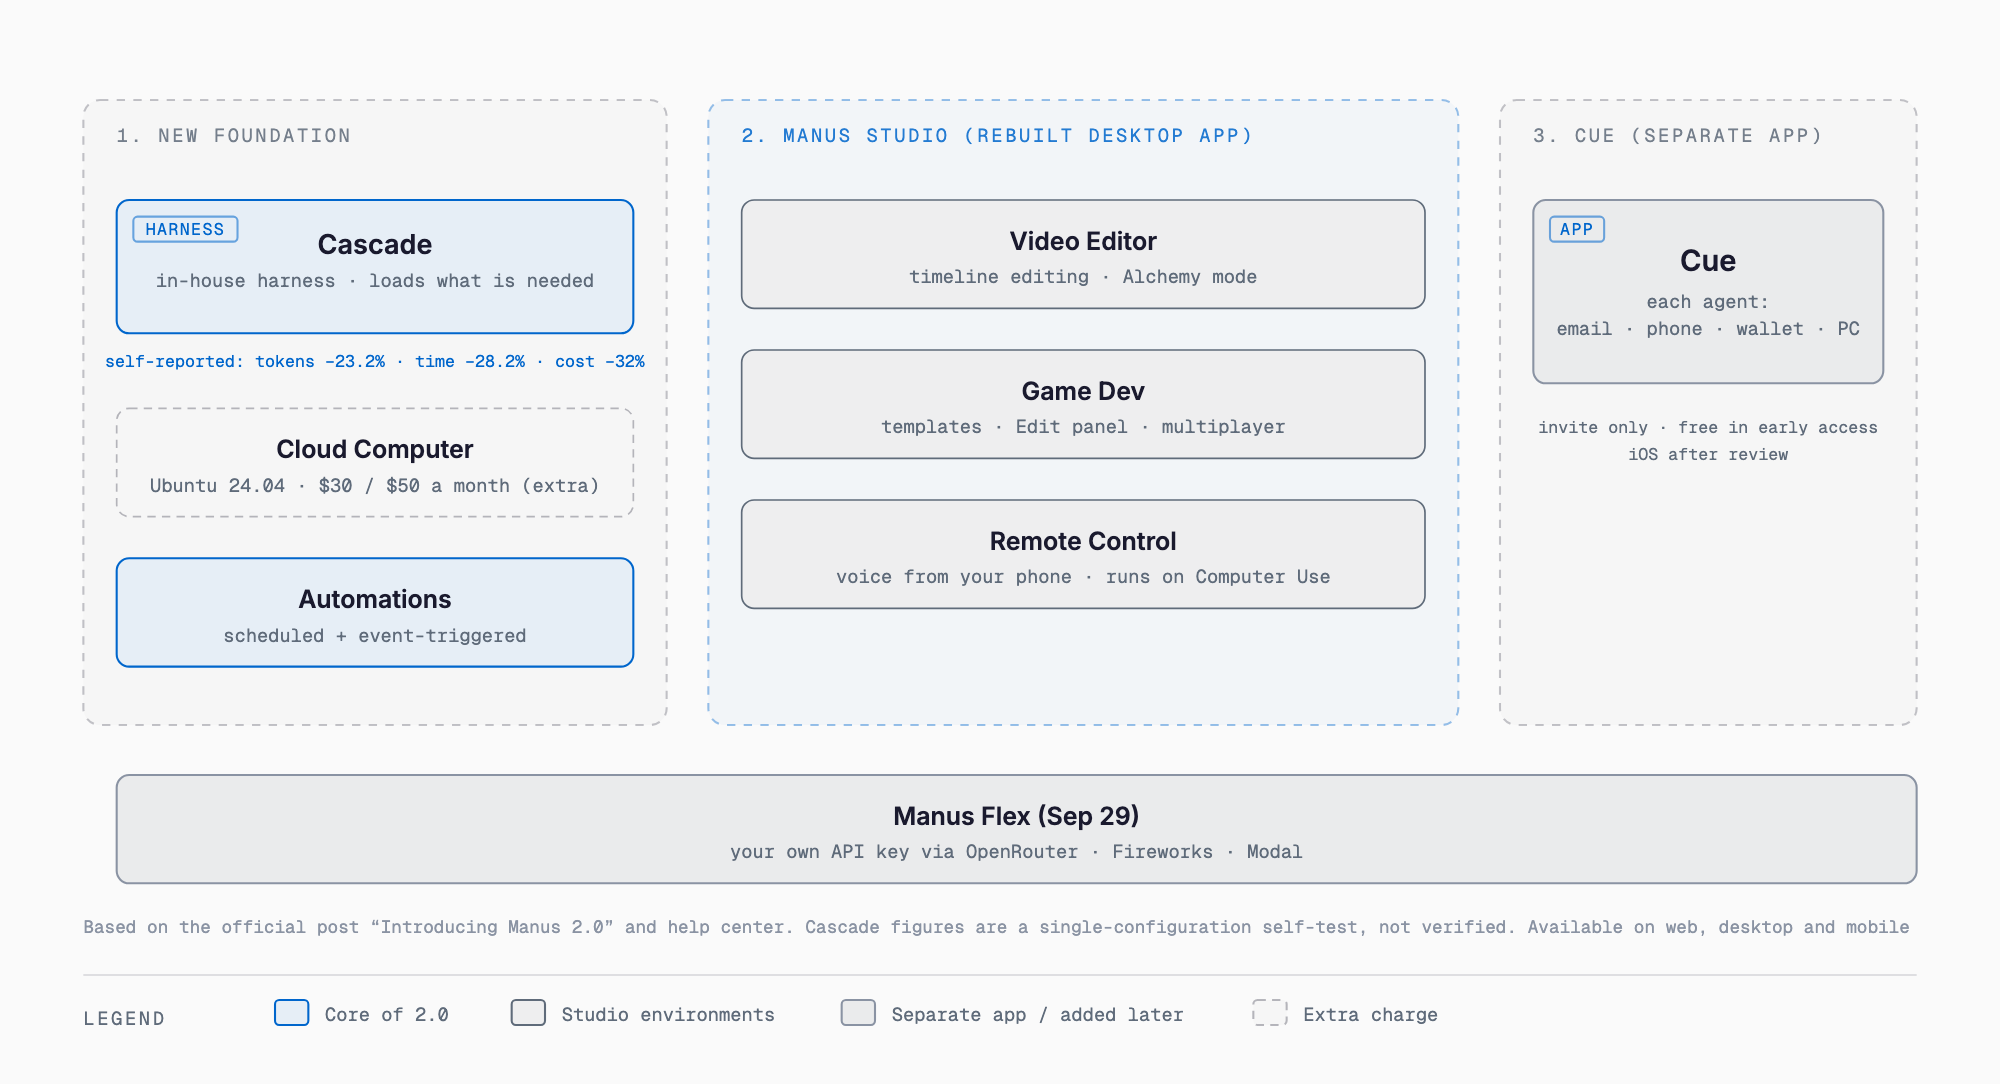The width and height of the screenshot is (2000, 1084).
Task: Click 'in-house harness · loads what is needed' text
Action: [375, 281]
